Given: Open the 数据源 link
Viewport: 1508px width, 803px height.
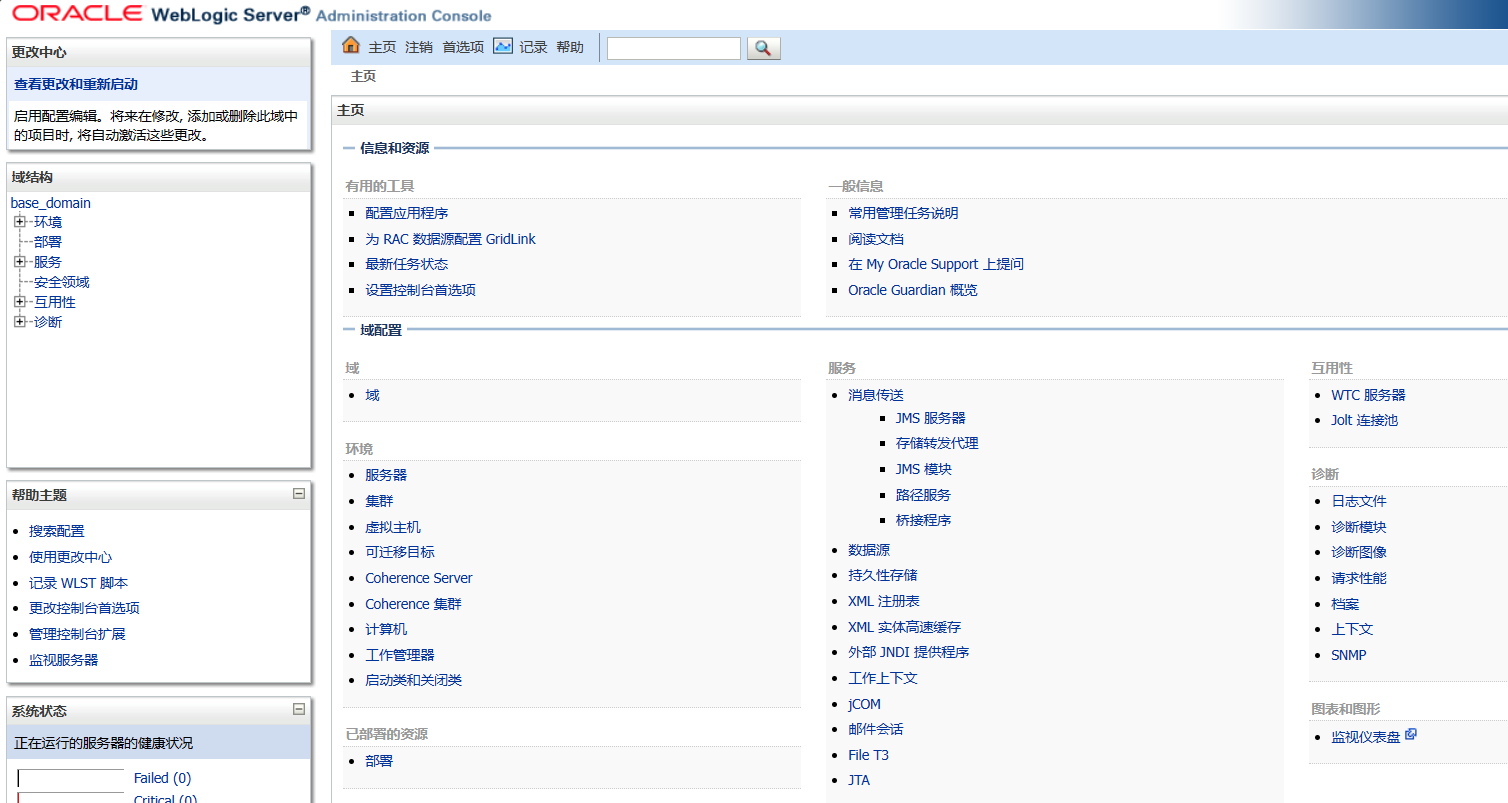Looking at the screenshot, I should tap(869, 550).
